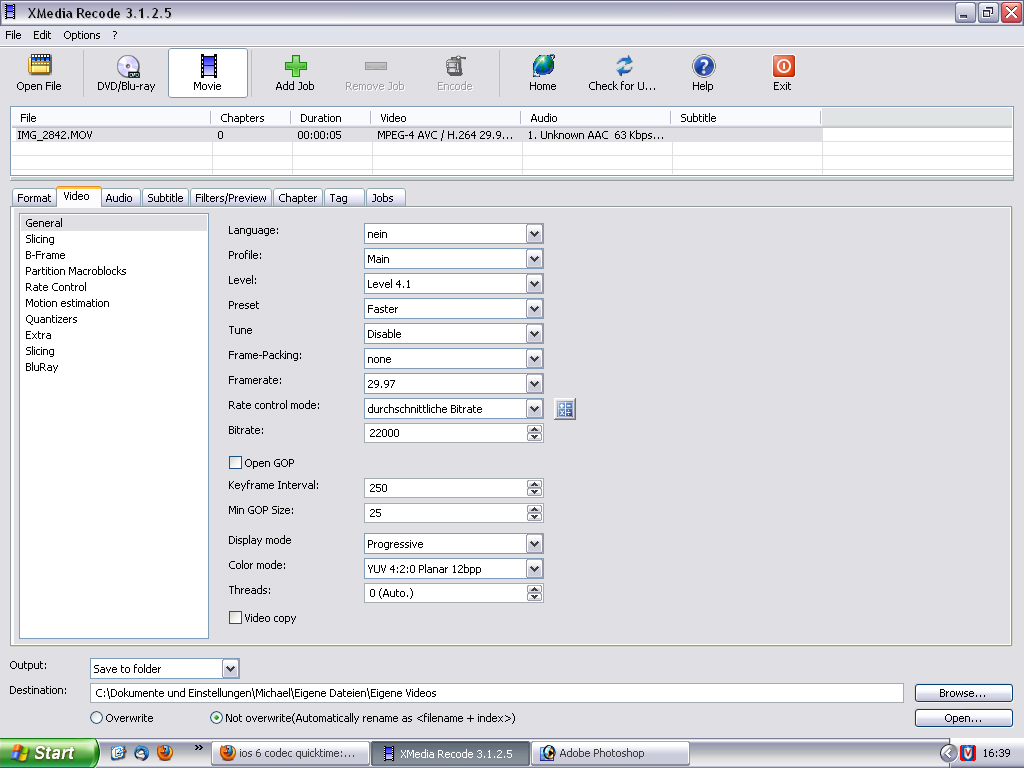Select Rate Control in the settings list

(x=56, y=287)
